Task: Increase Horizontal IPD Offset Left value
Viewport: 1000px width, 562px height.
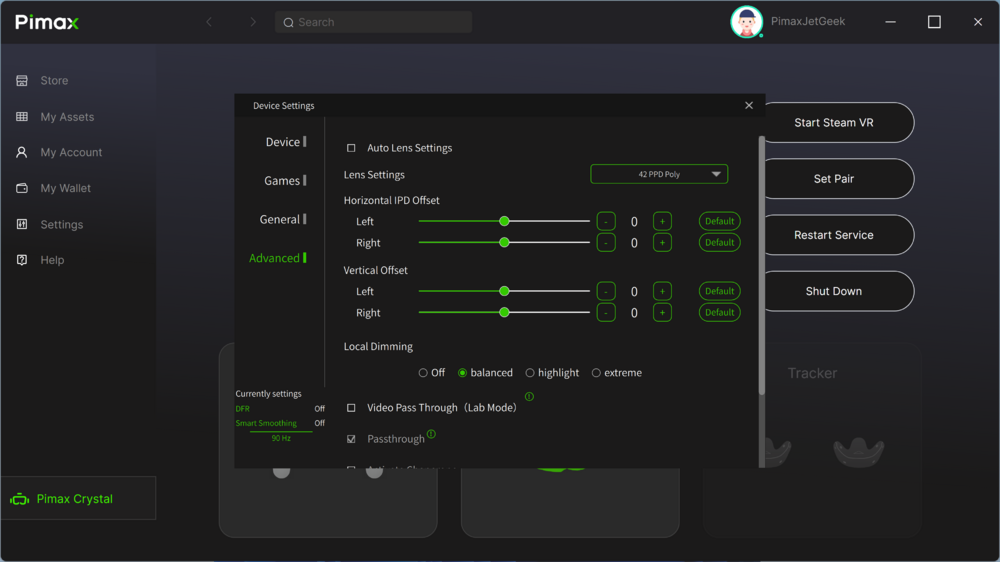Action: click(662, 221)
